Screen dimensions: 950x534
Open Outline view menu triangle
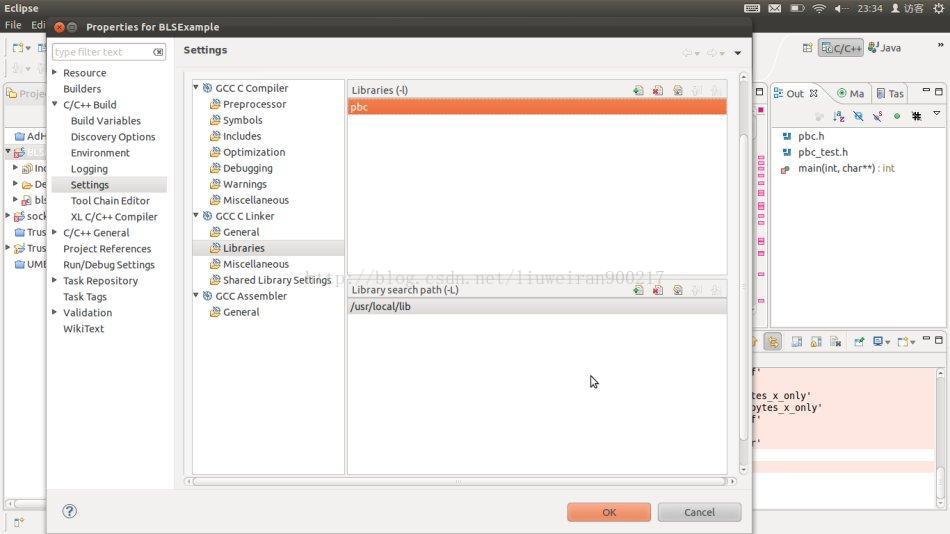coord(937,113)
